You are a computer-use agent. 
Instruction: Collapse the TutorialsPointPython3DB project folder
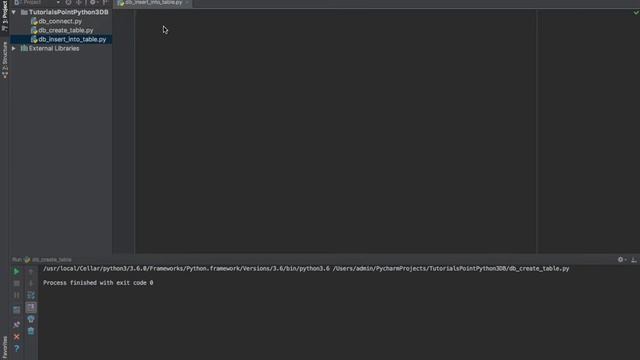click(x=14, y=12)
